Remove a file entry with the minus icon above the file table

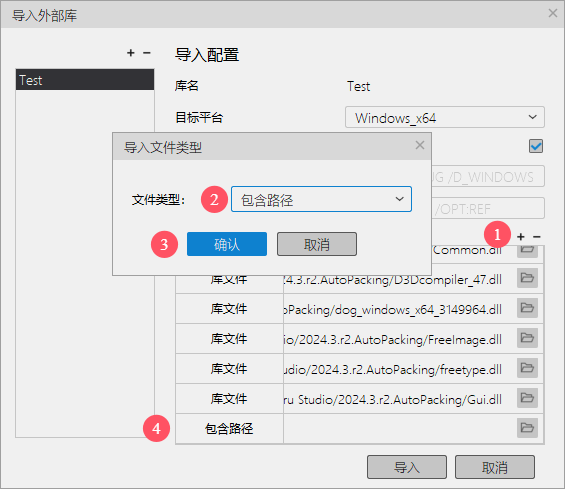pos(537,237)
